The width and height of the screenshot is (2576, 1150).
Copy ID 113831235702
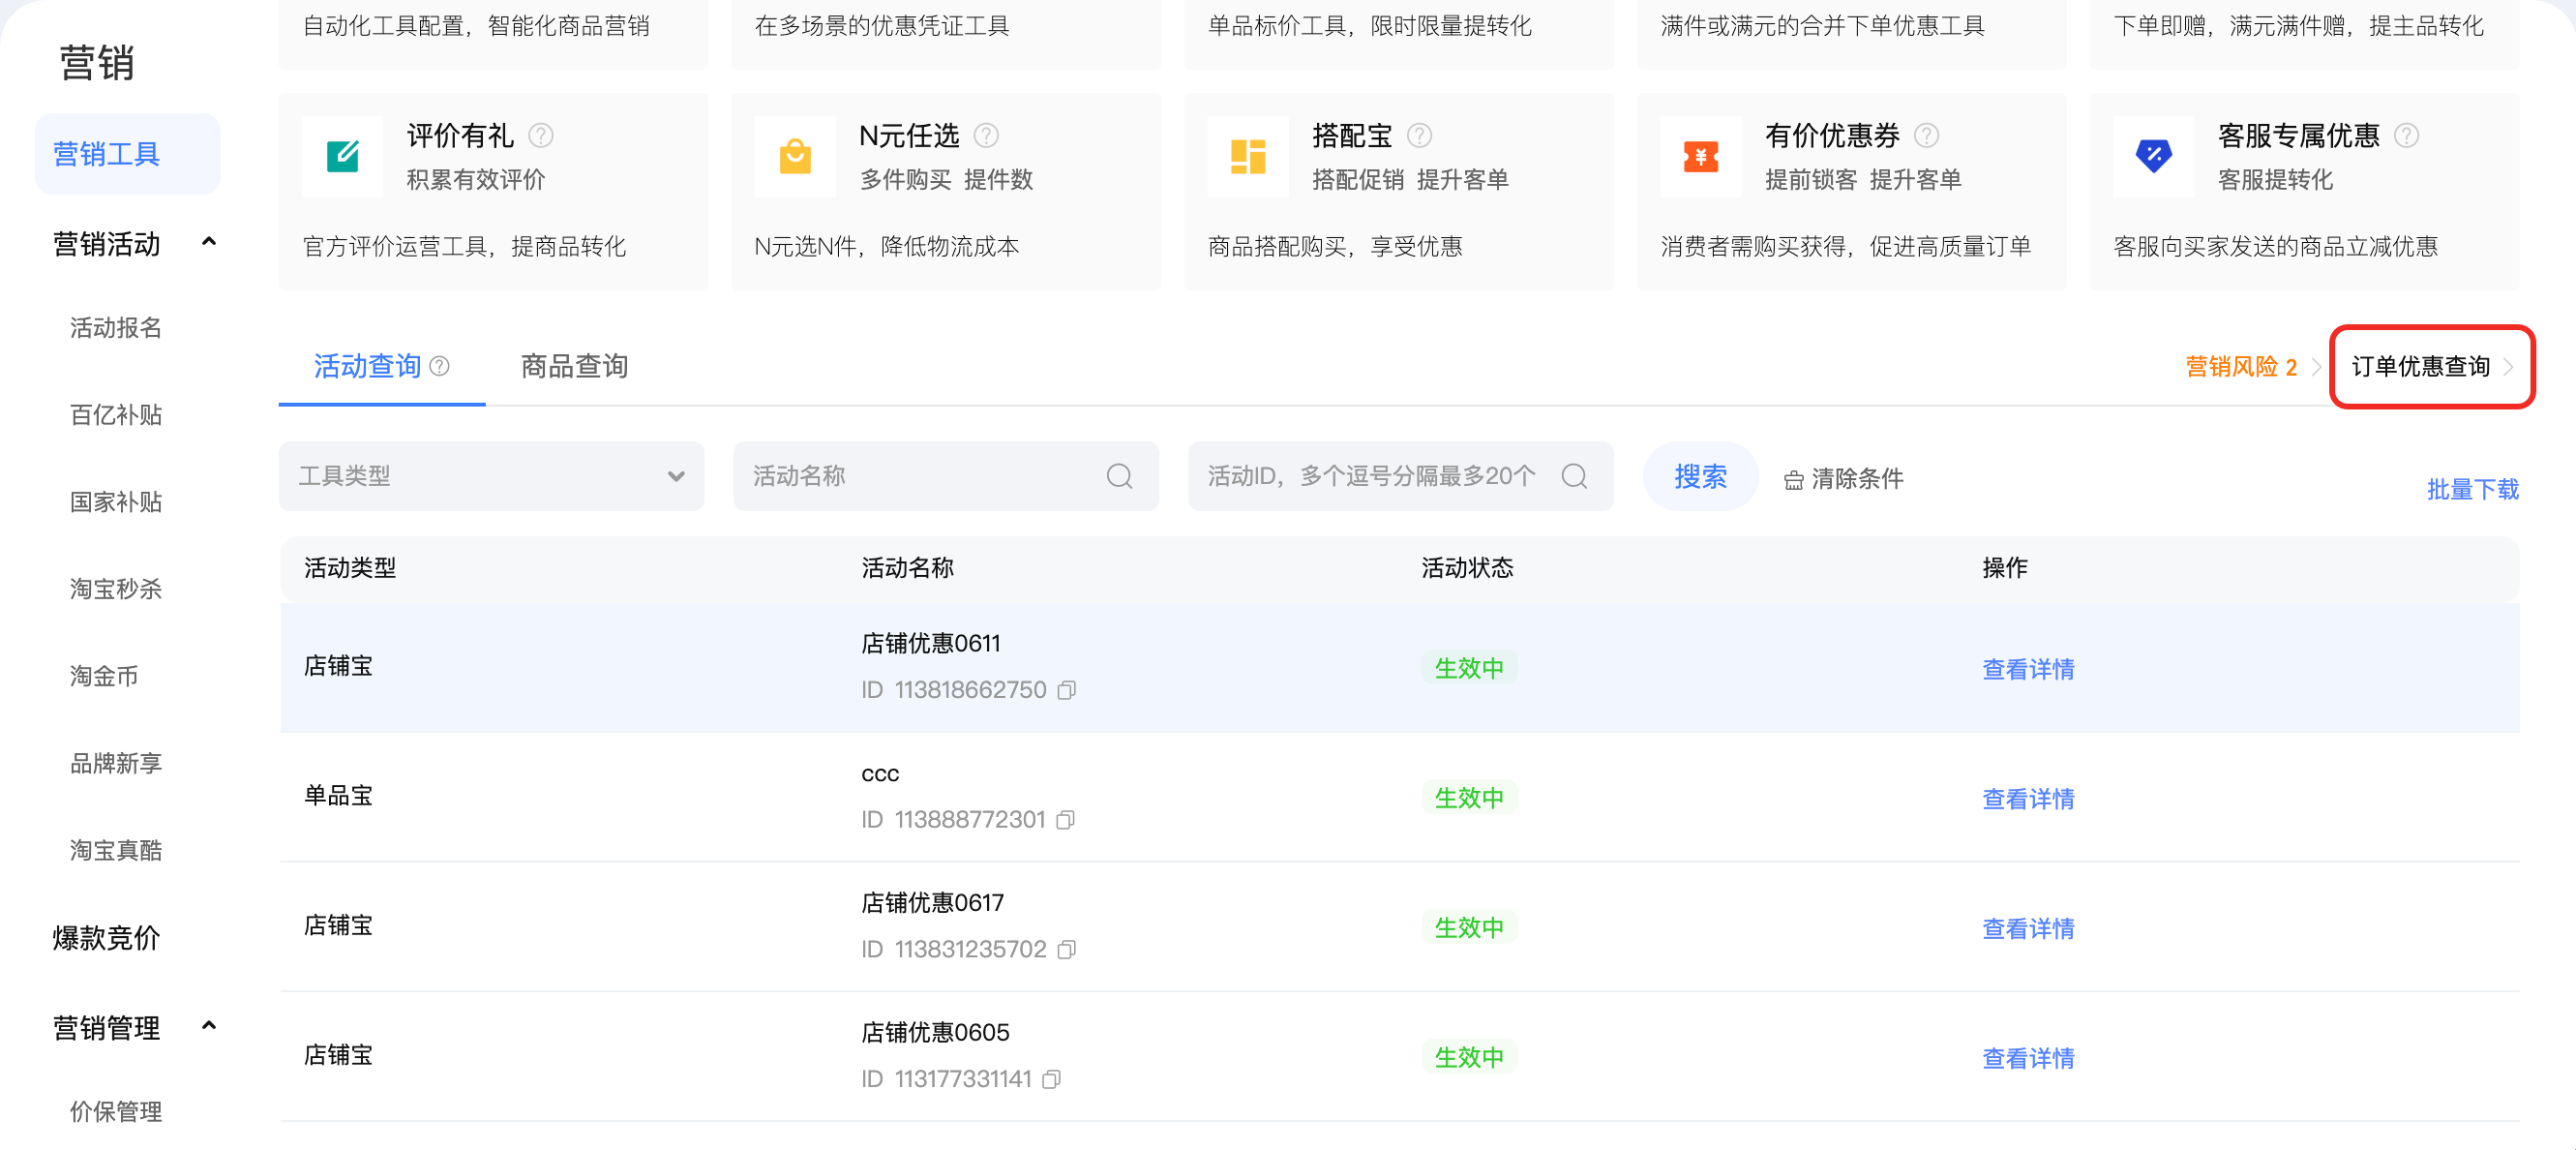(1067, 950)
